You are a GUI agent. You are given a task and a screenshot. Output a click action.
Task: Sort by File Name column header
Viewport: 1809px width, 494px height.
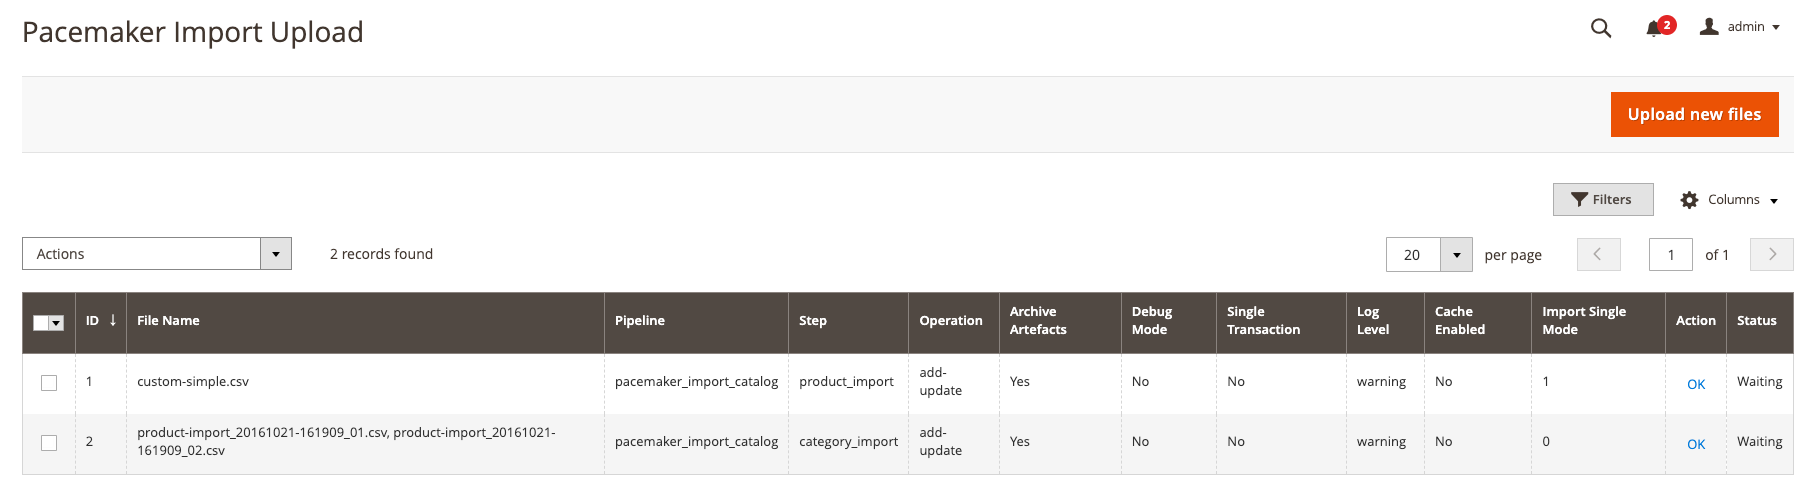point(168,320)
